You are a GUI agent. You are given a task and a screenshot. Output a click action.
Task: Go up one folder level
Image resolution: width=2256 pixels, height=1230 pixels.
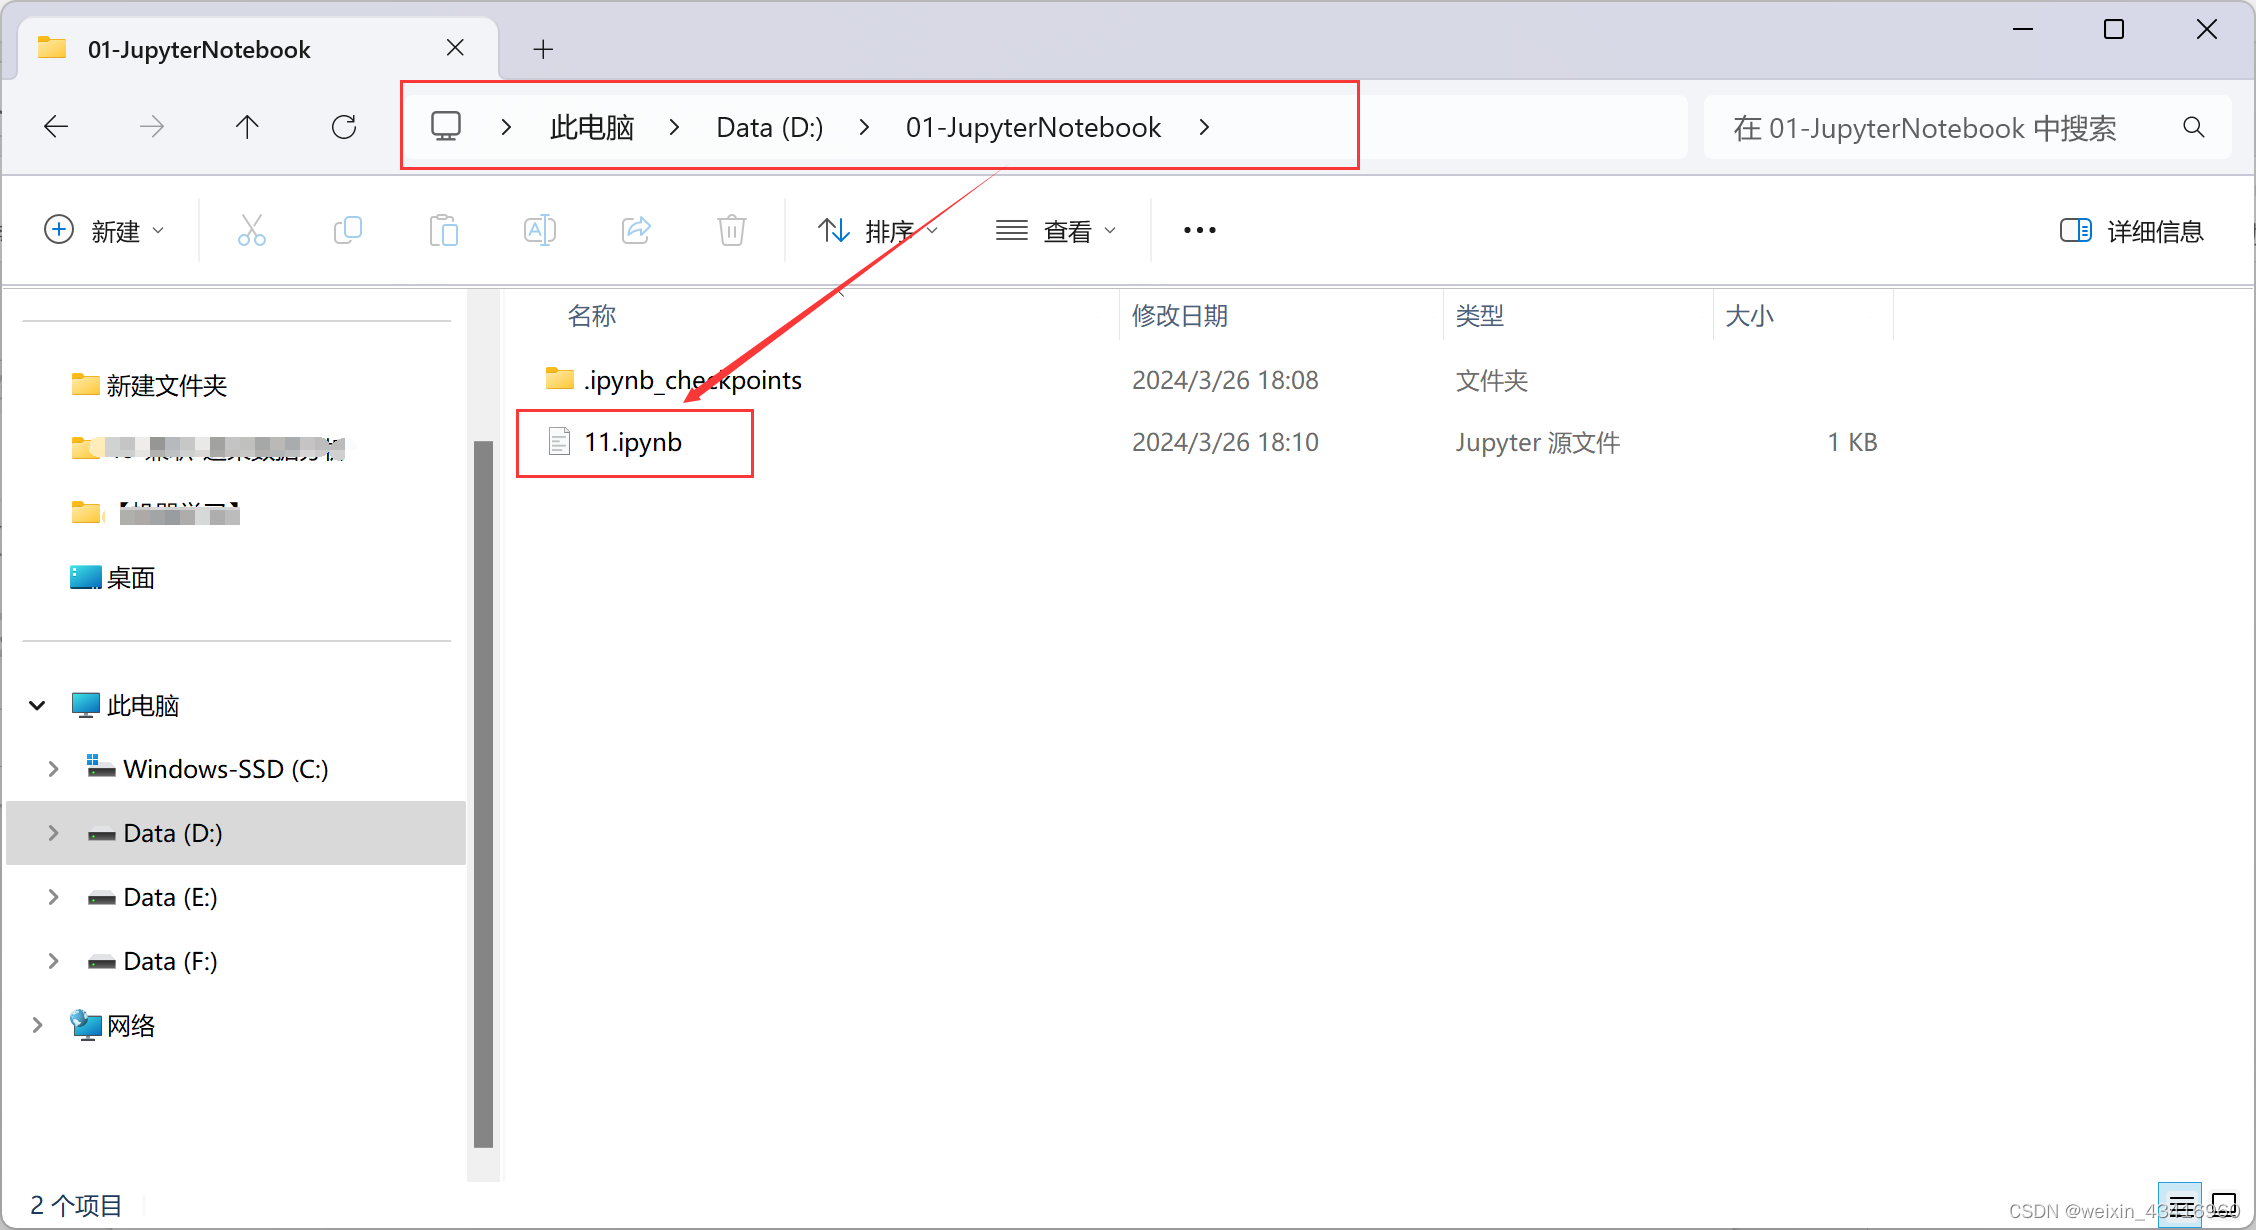coord(247,127)
